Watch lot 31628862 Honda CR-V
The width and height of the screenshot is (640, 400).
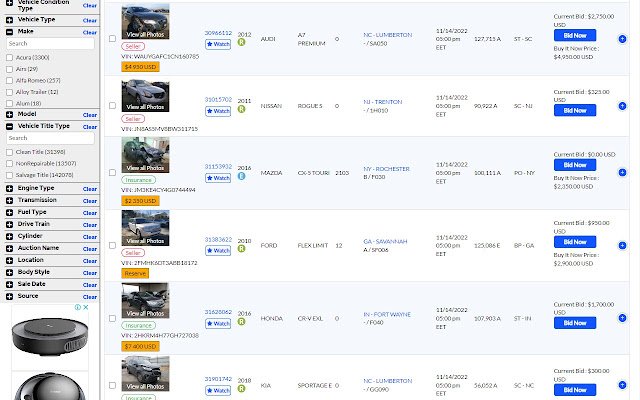pos(218,324)
